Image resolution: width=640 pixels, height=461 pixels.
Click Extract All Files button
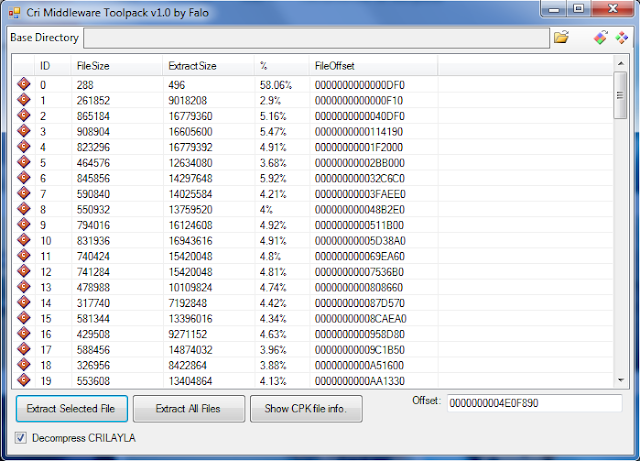(189, 408)
